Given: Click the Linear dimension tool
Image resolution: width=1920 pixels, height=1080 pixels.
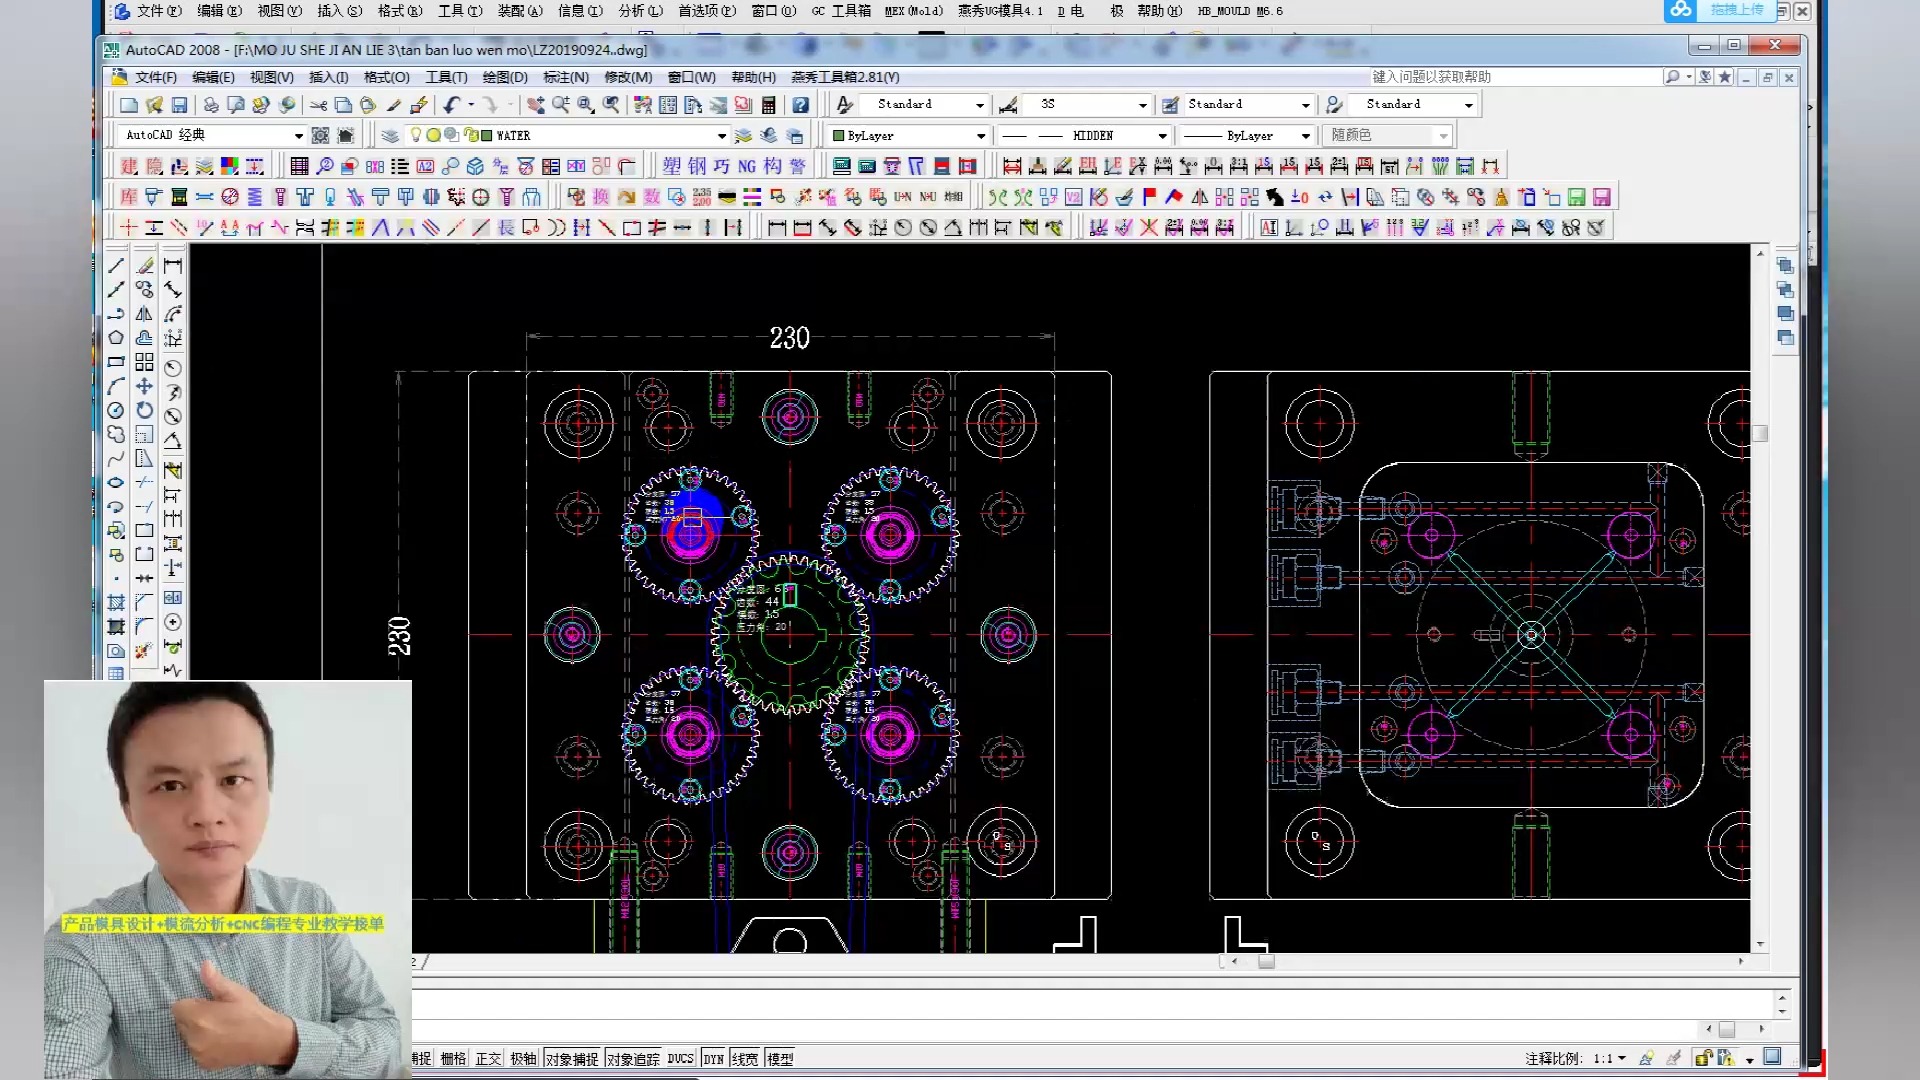Looking at the screenshot, I should tap(173, 266).
